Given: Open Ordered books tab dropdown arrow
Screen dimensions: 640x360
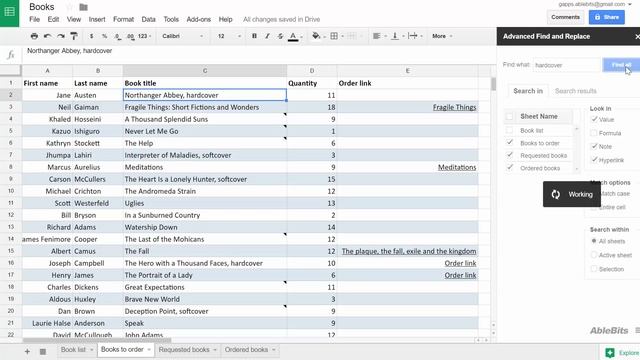Looking at the screenshot, I should 273,350.
